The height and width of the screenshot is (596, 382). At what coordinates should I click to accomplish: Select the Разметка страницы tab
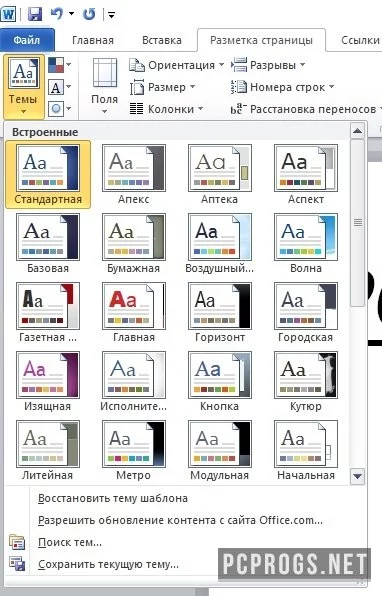click(262, 40)
